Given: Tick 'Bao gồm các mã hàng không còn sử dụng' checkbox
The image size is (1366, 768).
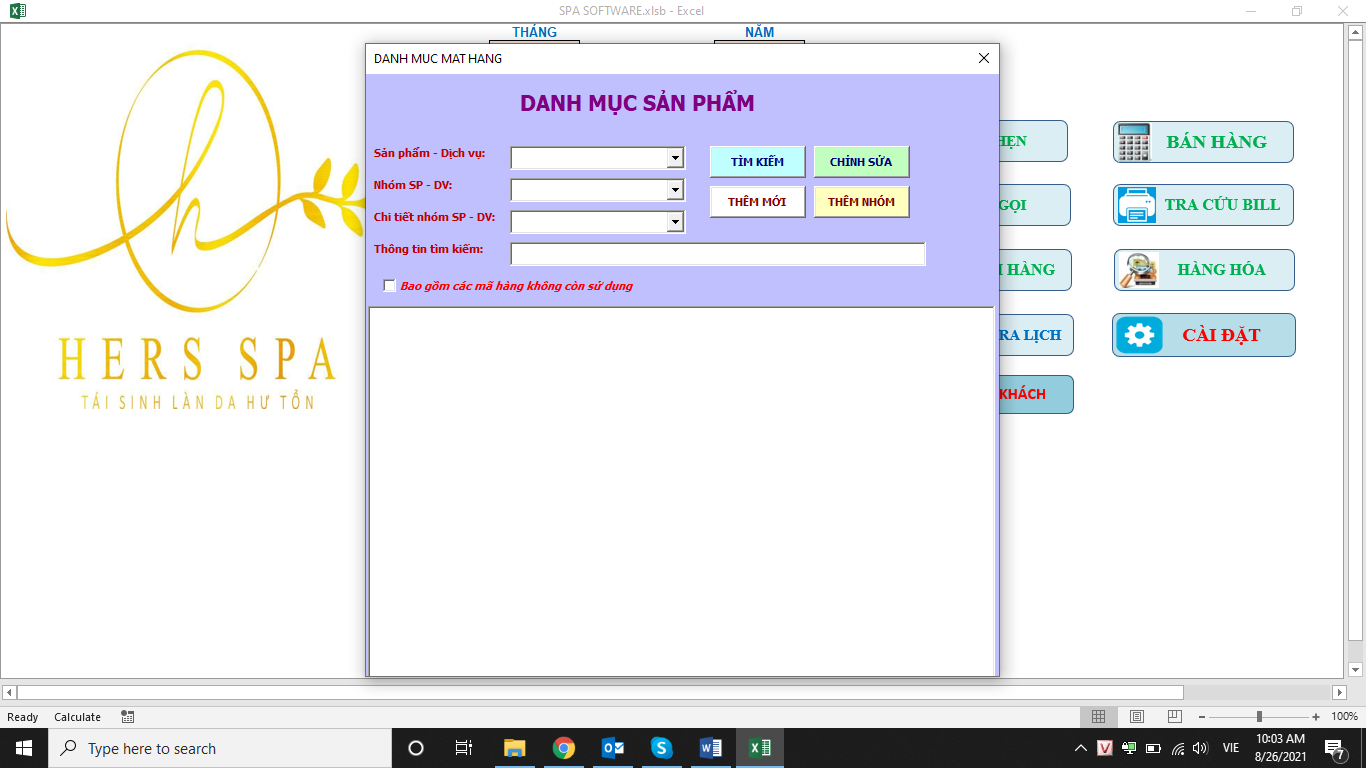Looking at the screenshot, I should coord(390,286).
